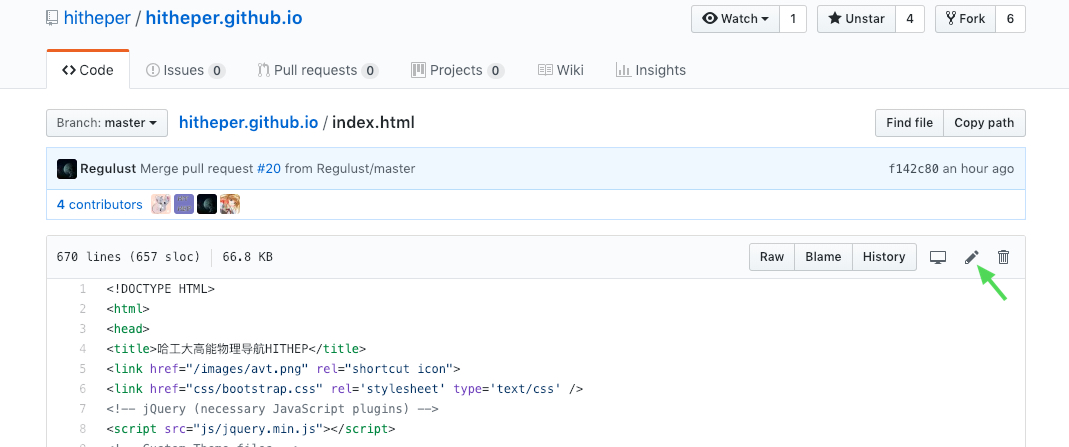Click line number 6
The height and width of the screenshot is (447, 1069).
pos(83,389)
